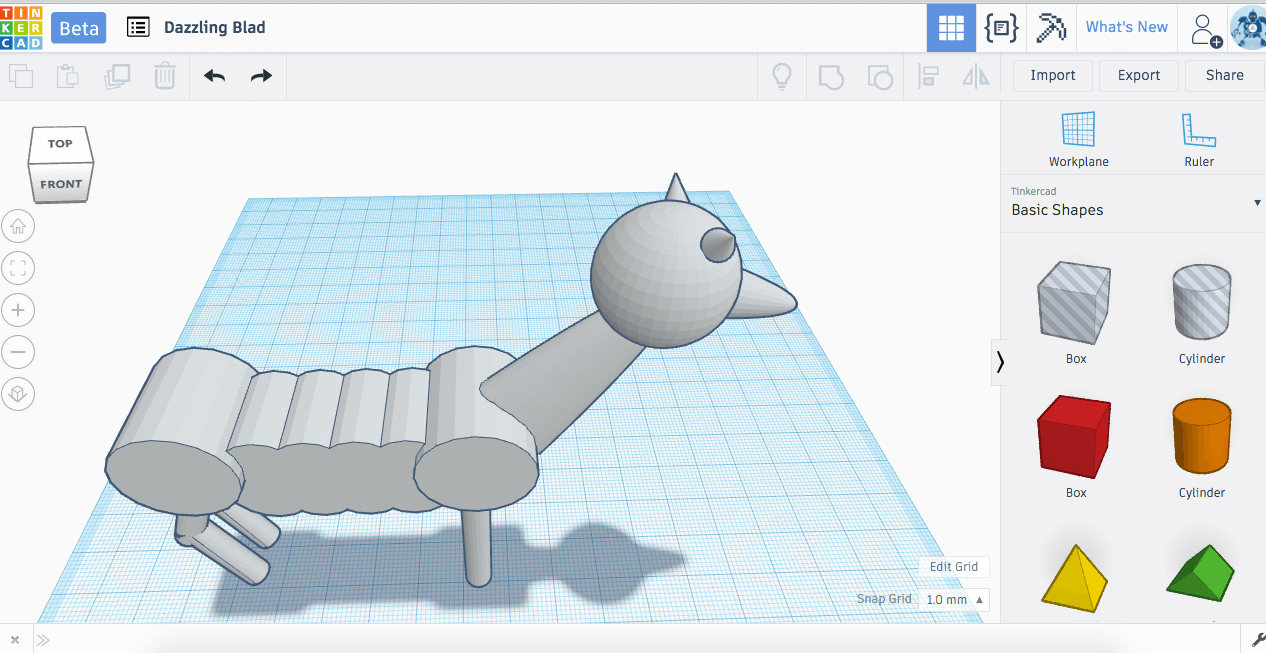Click the Edit Grid button
This screenshot has height=653, width=1266.
(x=953, y=567)
